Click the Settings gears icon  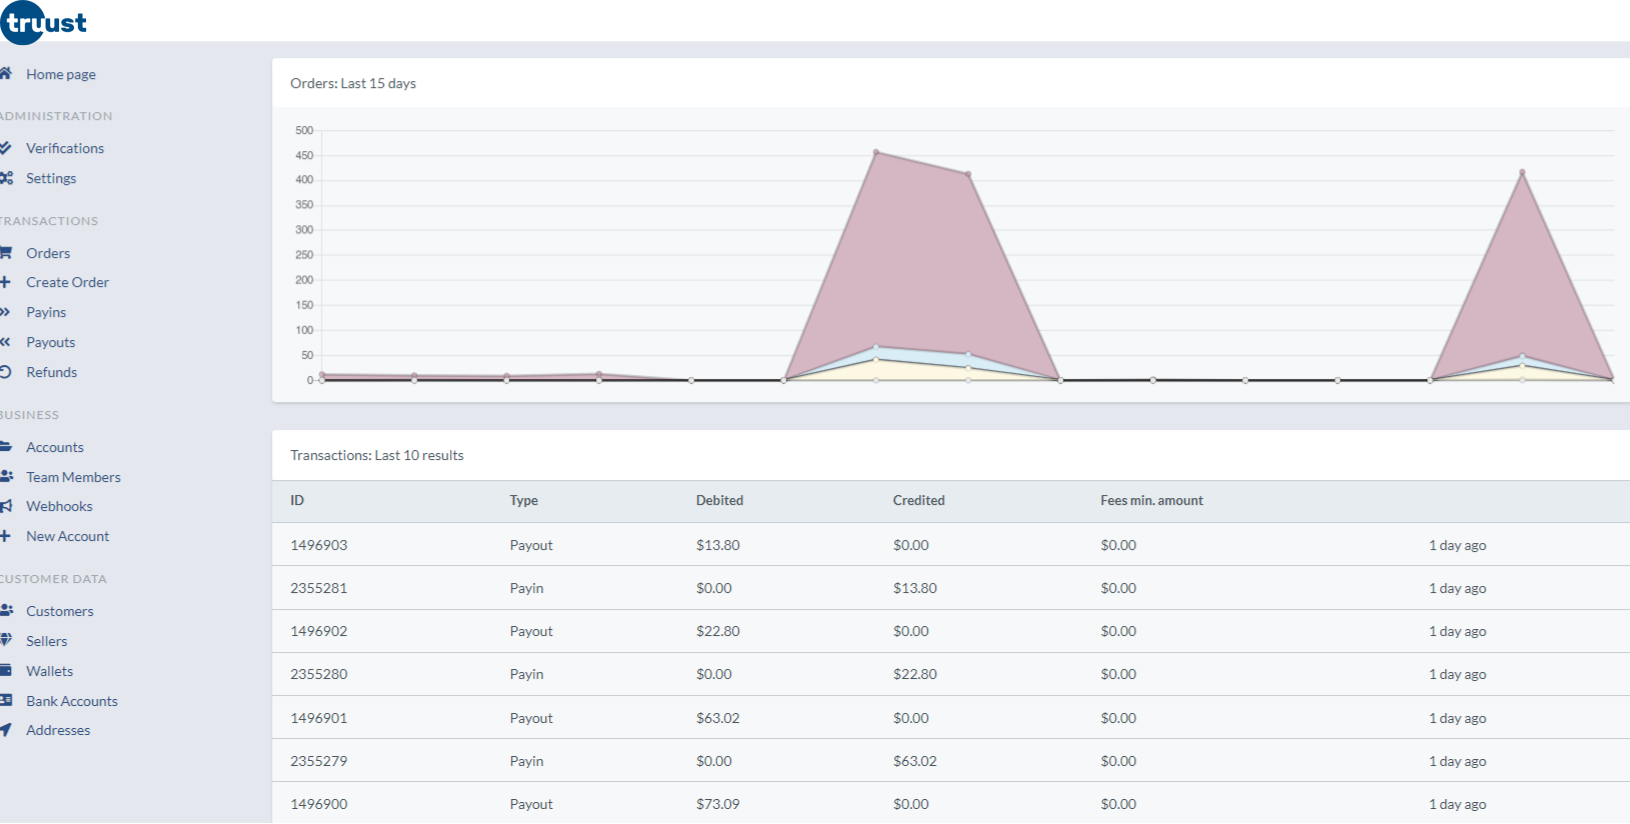click(6, 178)
